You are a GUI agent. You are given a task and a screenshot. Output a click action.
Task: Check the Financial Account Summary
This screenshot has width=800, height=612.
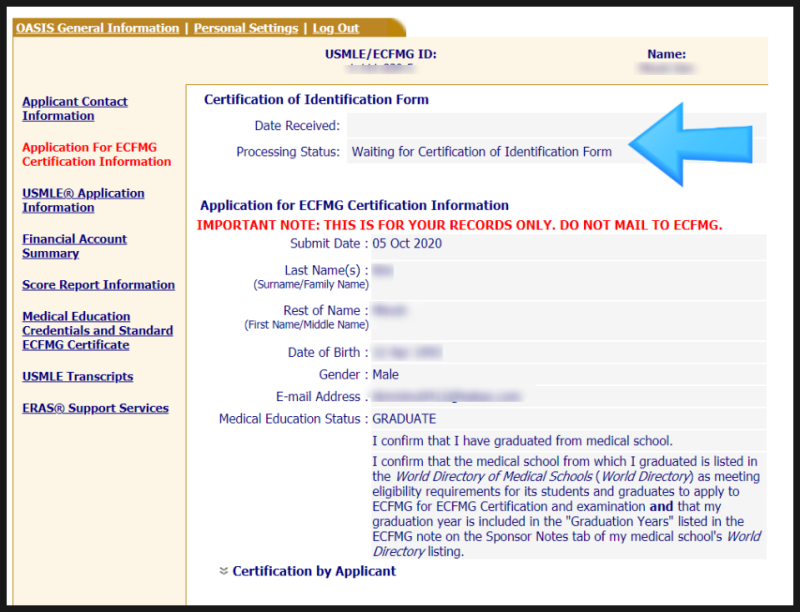tap(74, 247)
